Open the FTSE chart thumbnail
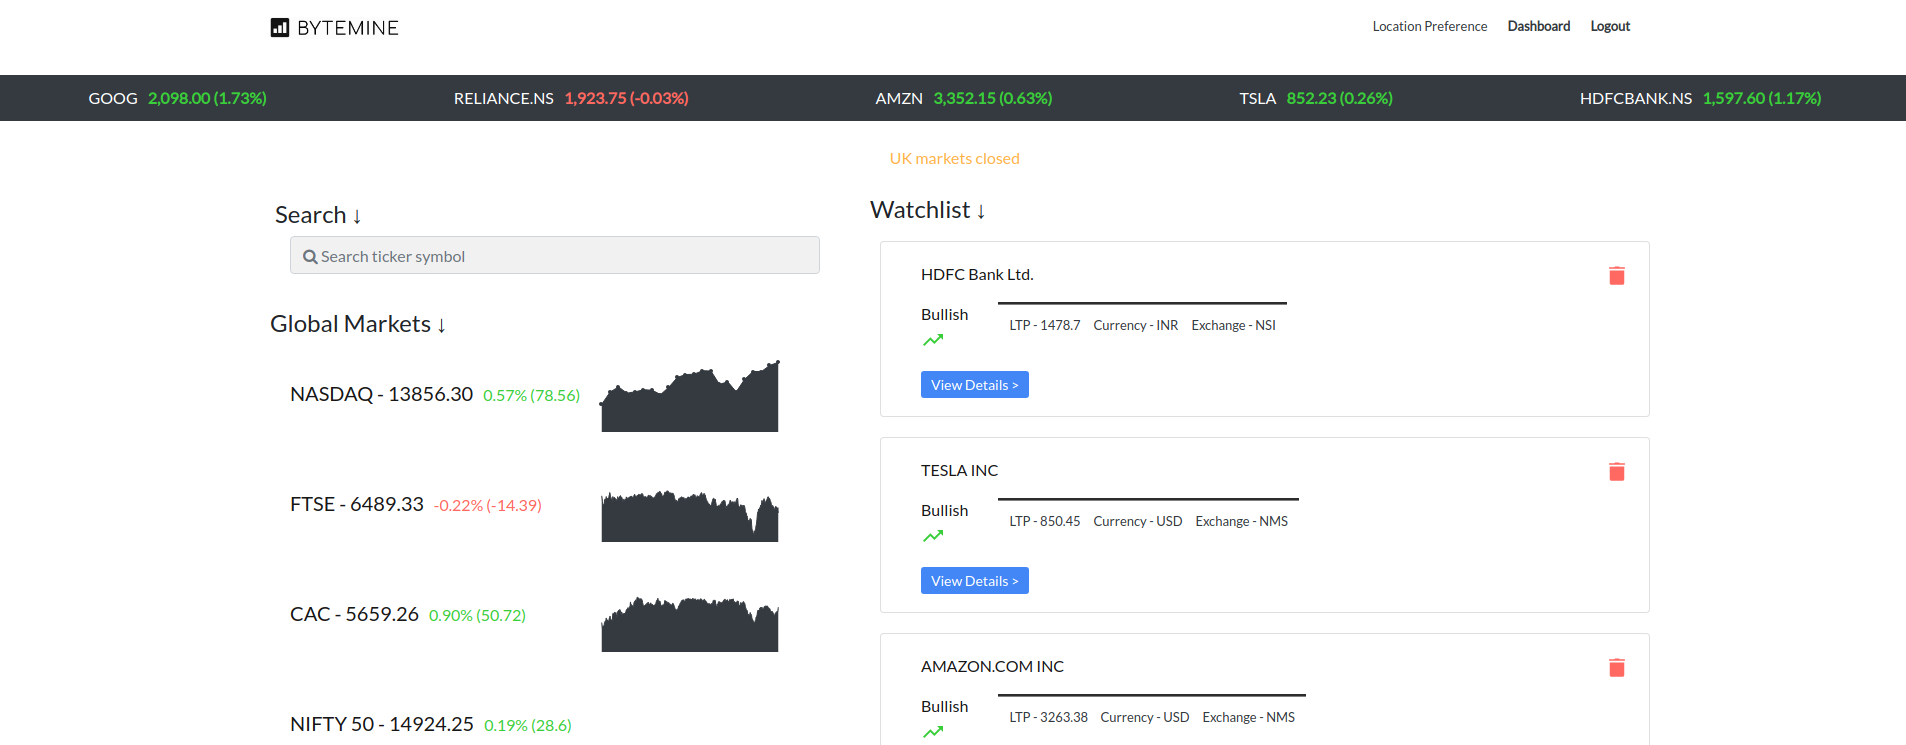This screenshot has height=745, width=1906. click(689, 516)
